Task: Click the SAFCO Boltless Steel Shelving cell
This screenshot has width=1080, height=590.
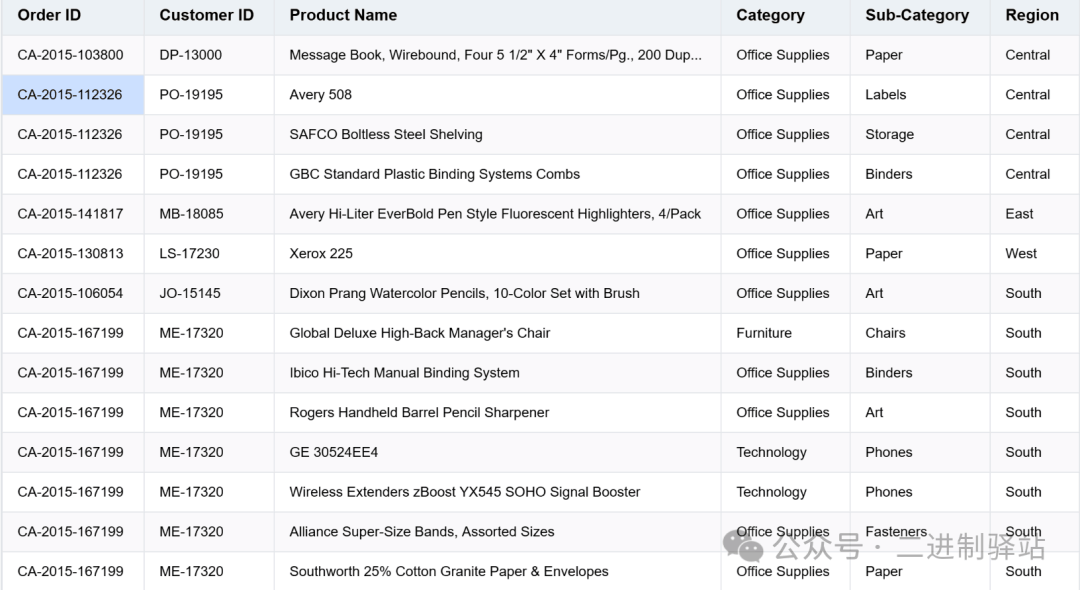Action: point(386,134)
